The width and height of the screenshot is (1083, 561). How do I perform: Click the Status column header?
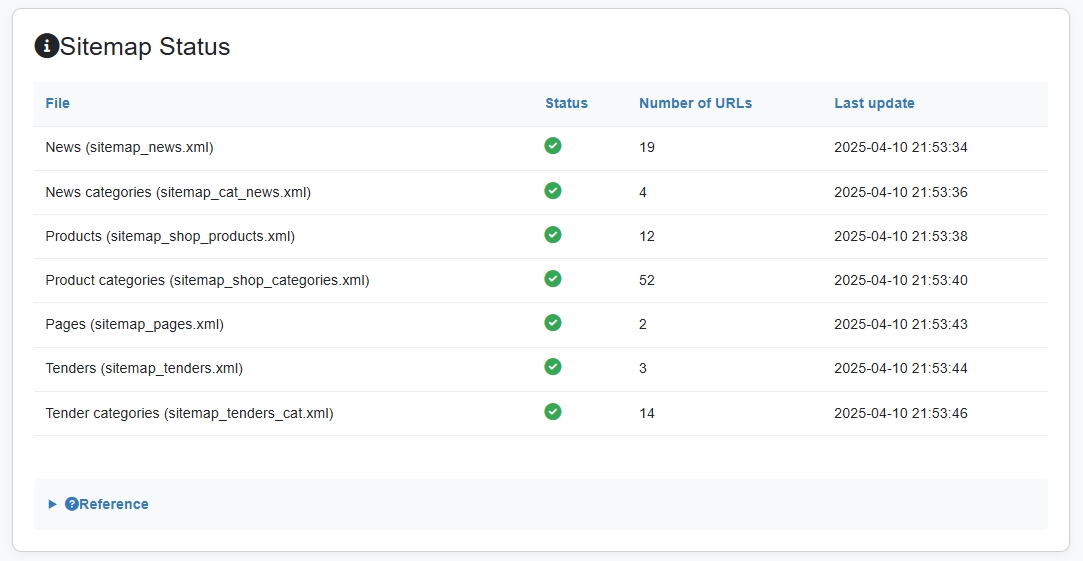[x=566, y=103]
